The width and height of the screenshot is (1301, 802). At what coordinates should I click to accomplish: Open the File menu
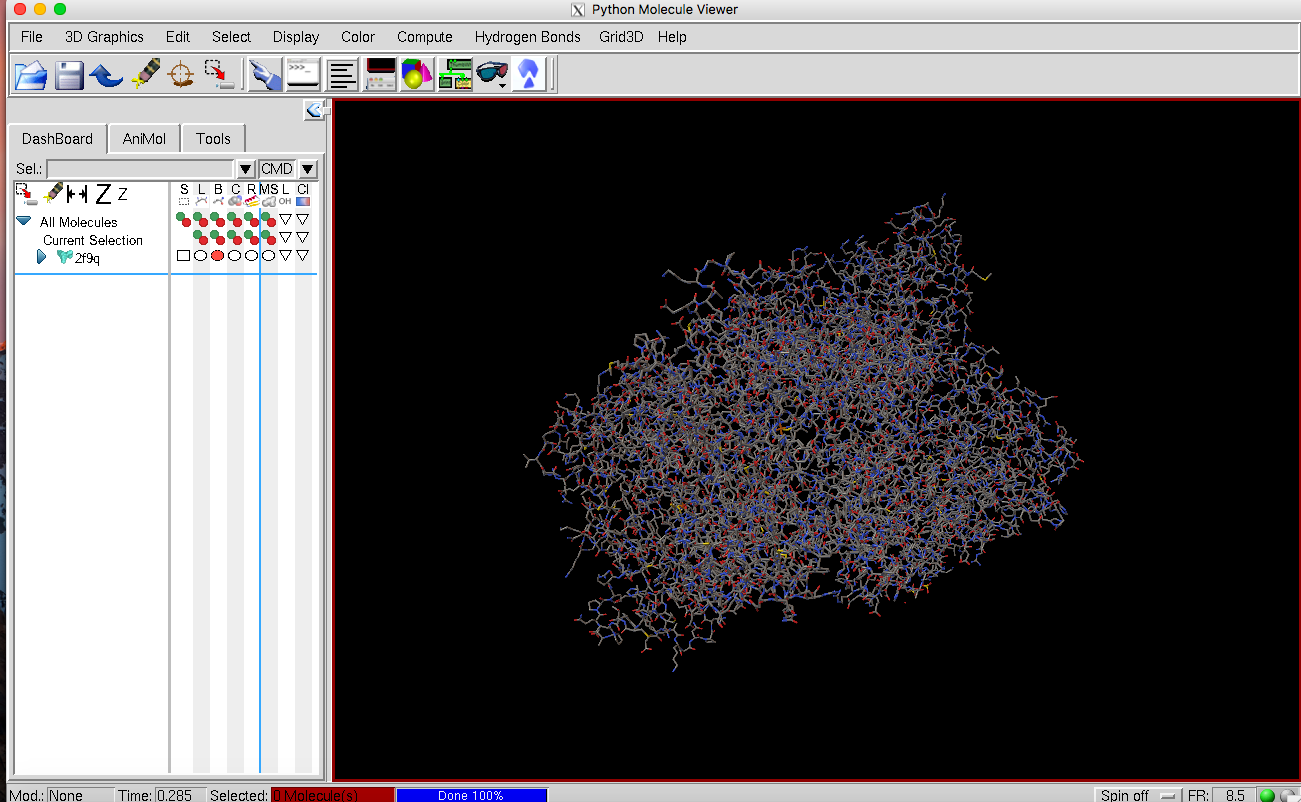[x=32, y=37]
